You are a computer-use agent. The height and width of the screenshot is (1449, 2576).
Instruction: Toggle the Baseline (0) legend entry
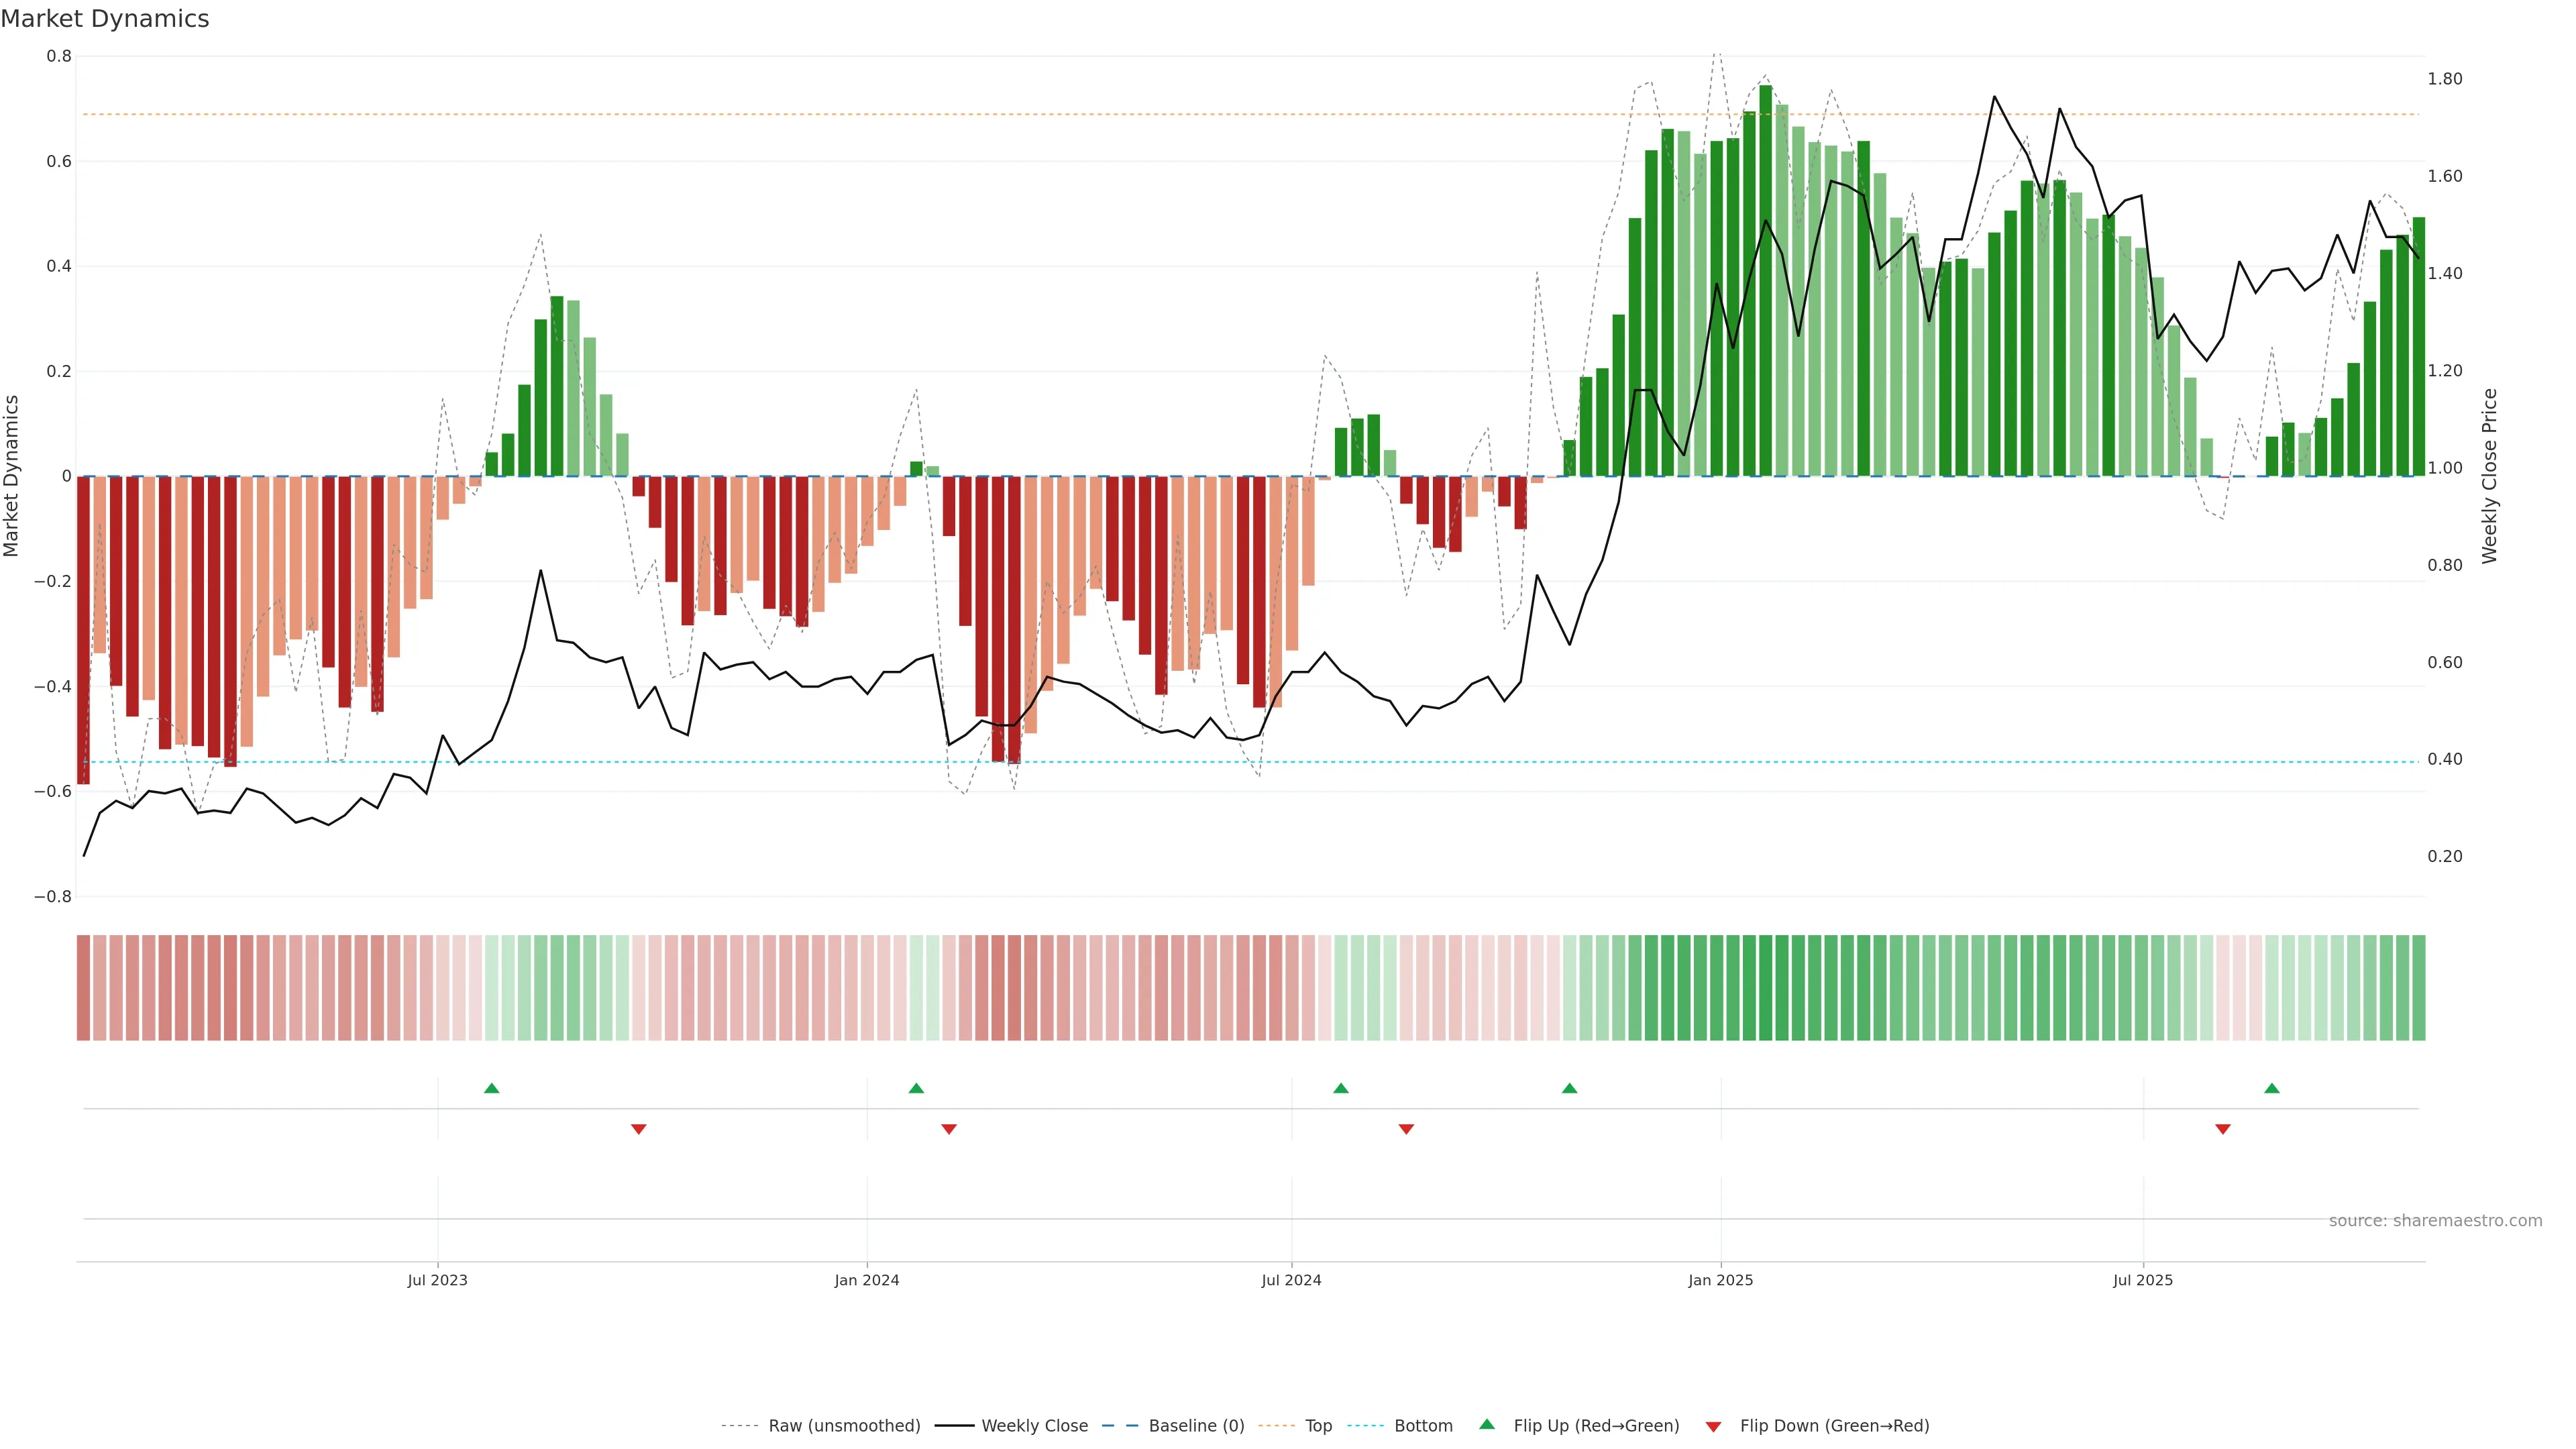point(1196,1425)
